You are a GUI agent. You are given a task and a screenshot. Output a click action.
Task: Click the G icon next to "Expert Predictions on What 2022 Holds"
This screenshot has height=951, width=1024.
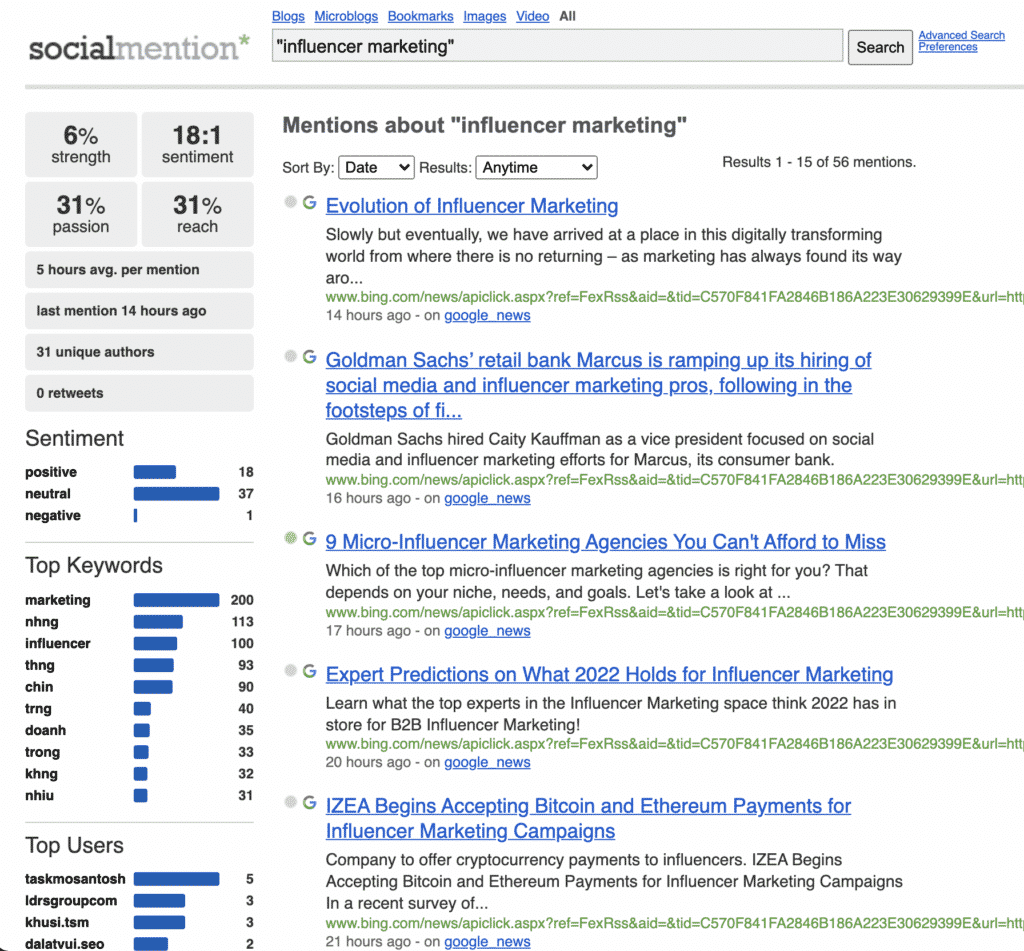309,673
